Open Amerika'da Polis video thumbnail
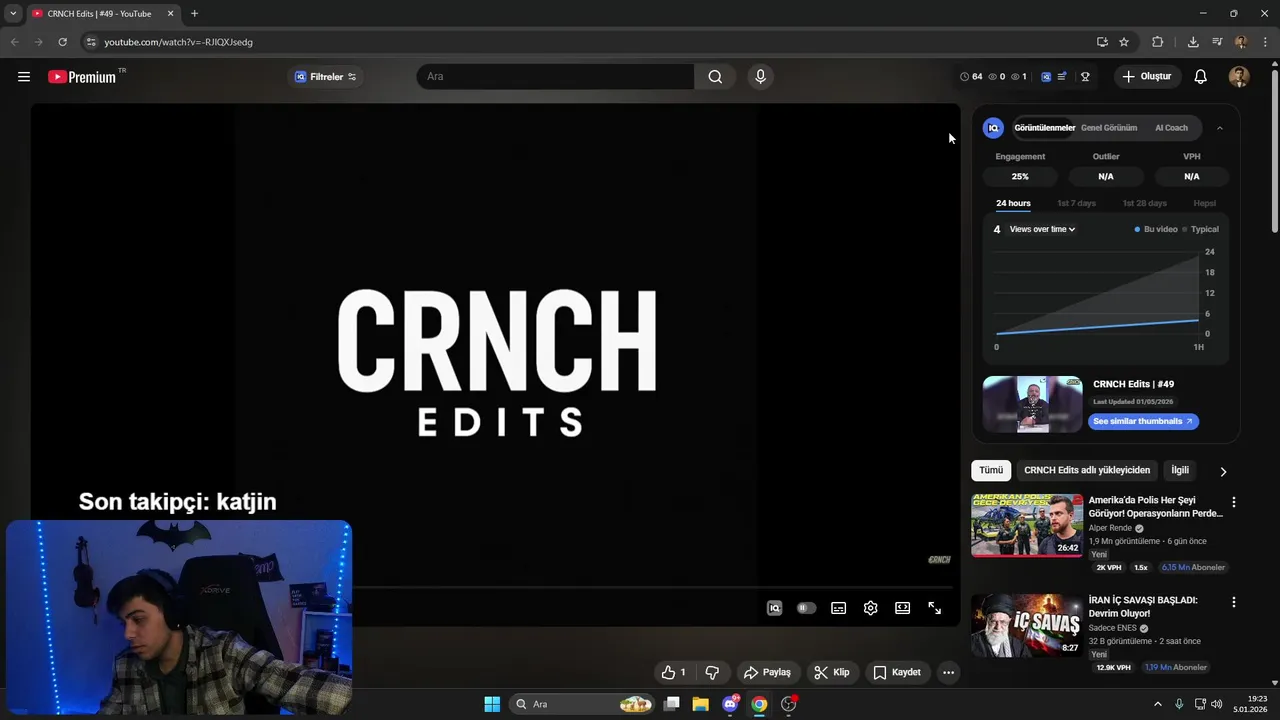Screen dimensions: 1280x720 click(x=1027, y=525)
